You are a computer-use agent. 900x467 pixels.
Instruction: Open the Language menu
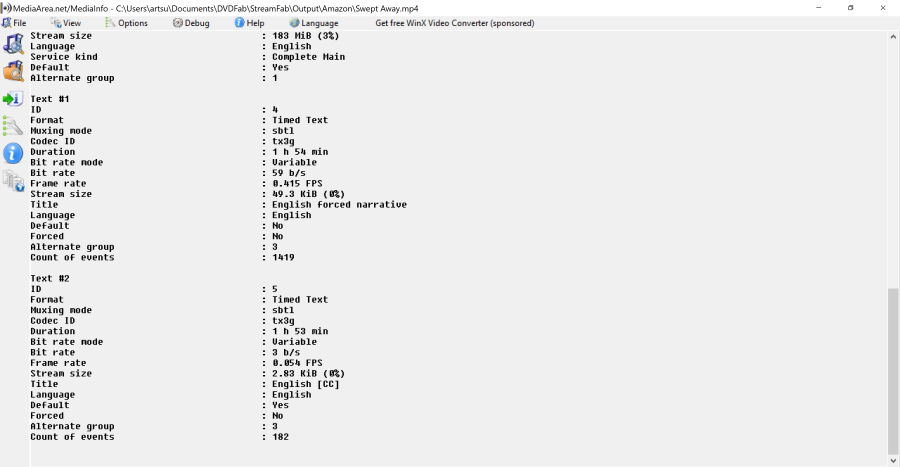click(x=314, y=23)
